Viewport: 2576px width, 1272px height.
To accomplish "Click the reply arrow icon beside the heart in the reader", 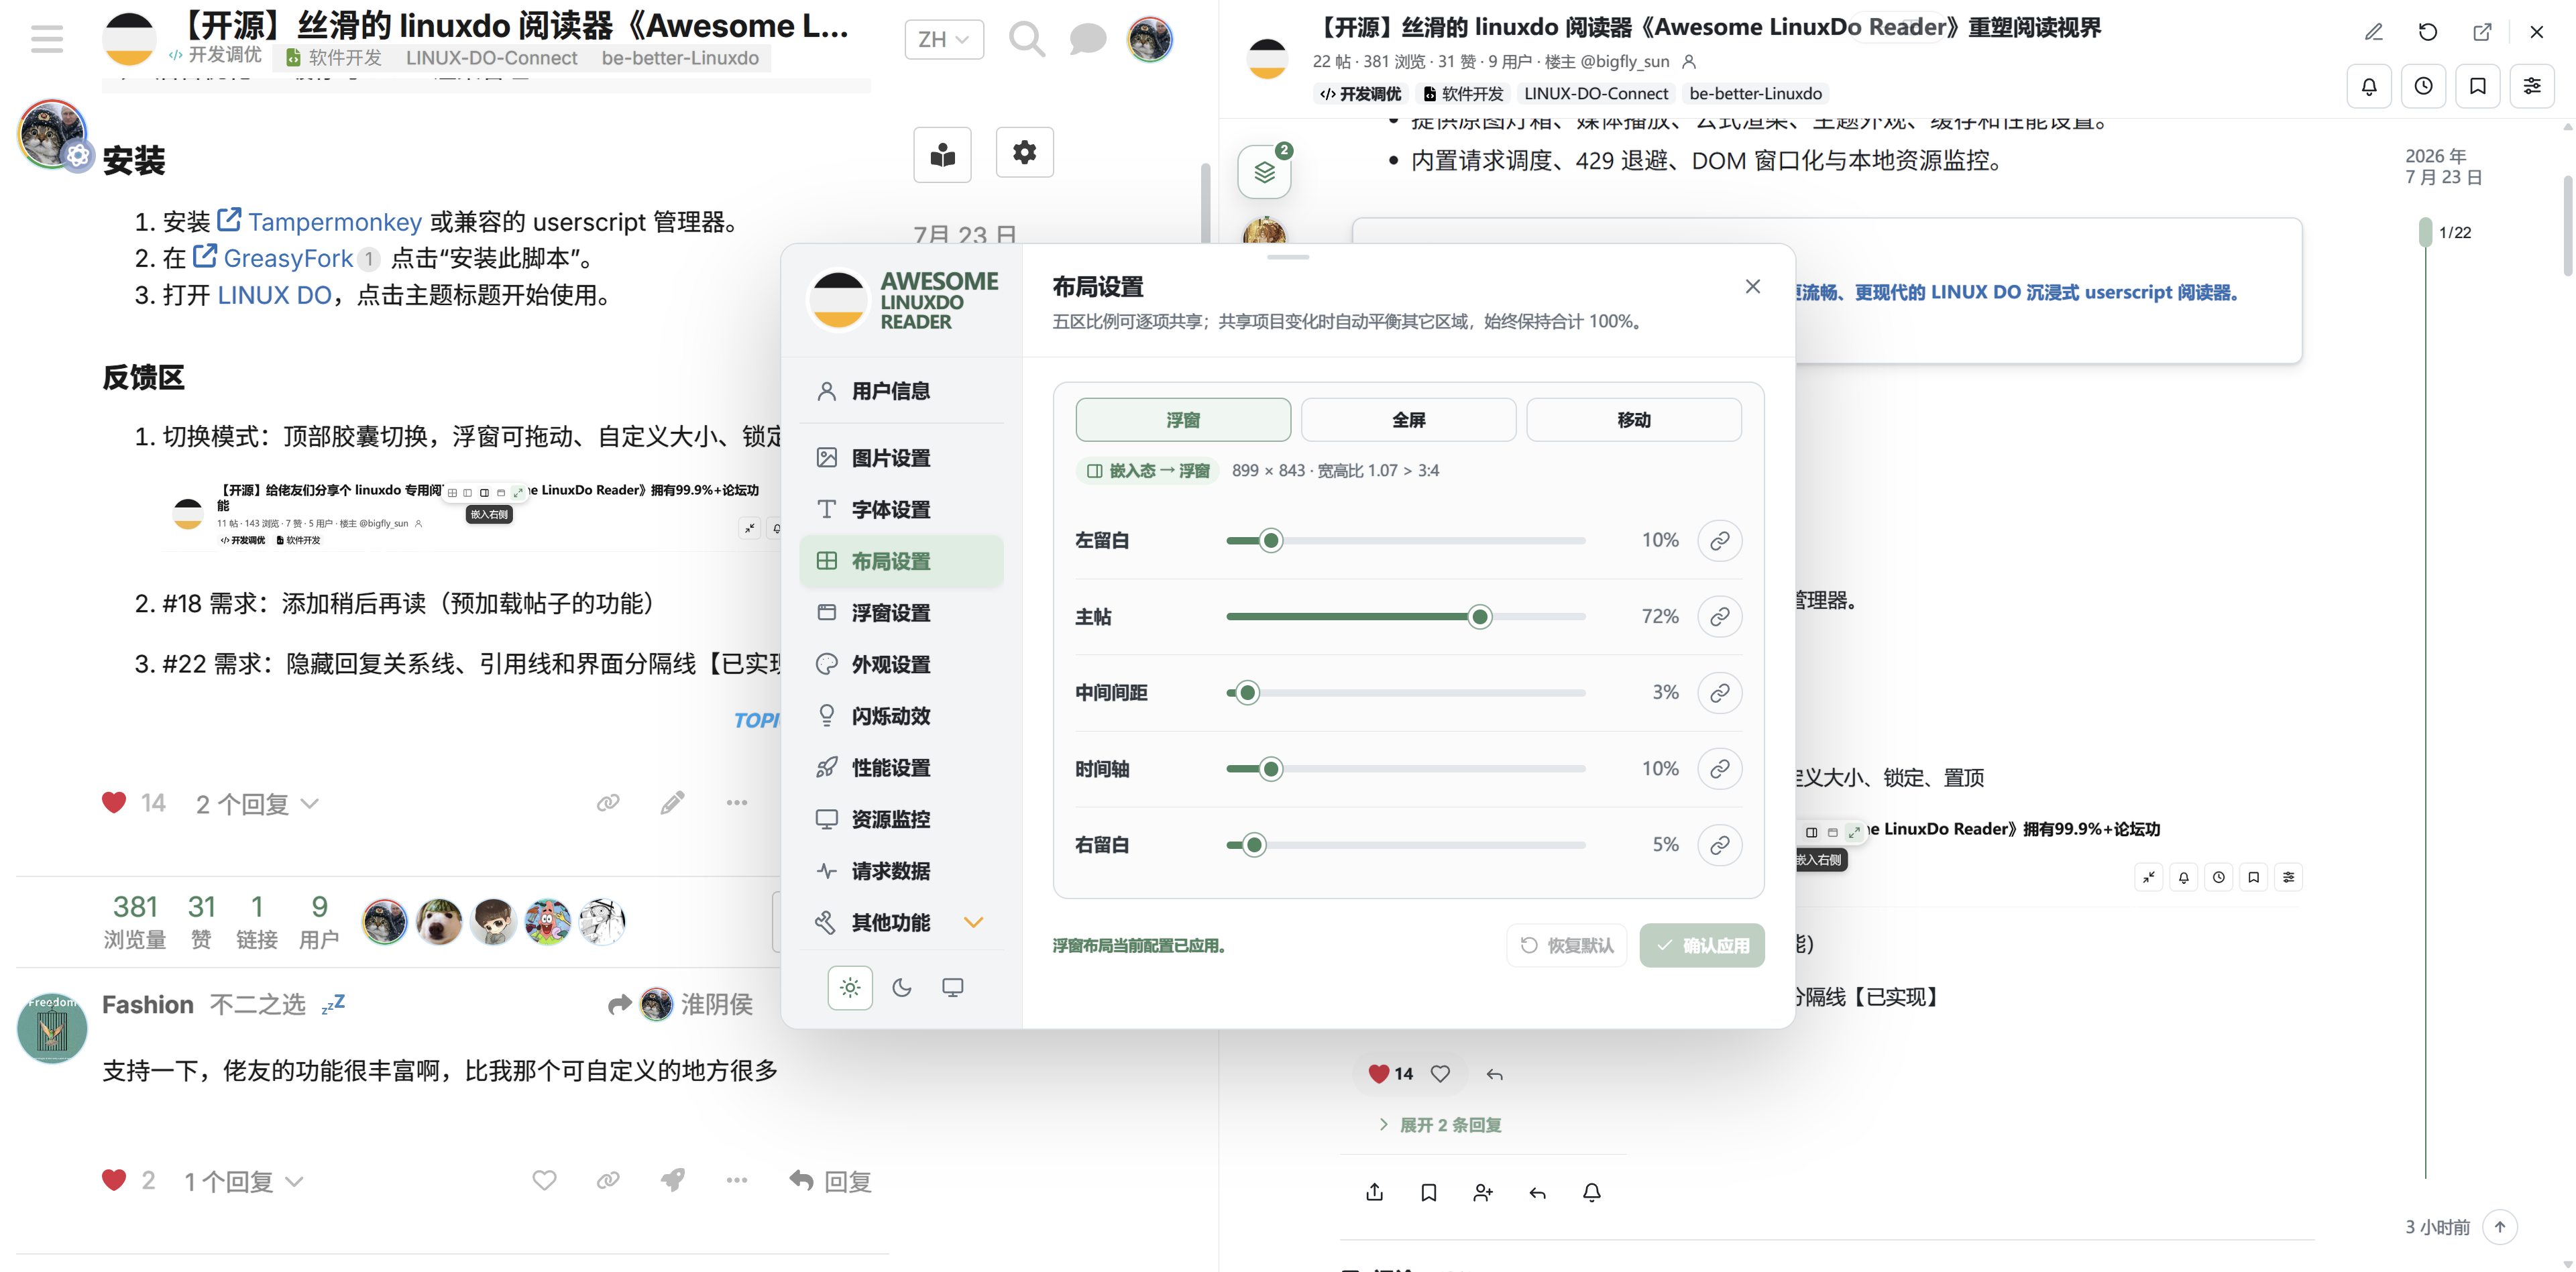I will pos(1494,1074).
